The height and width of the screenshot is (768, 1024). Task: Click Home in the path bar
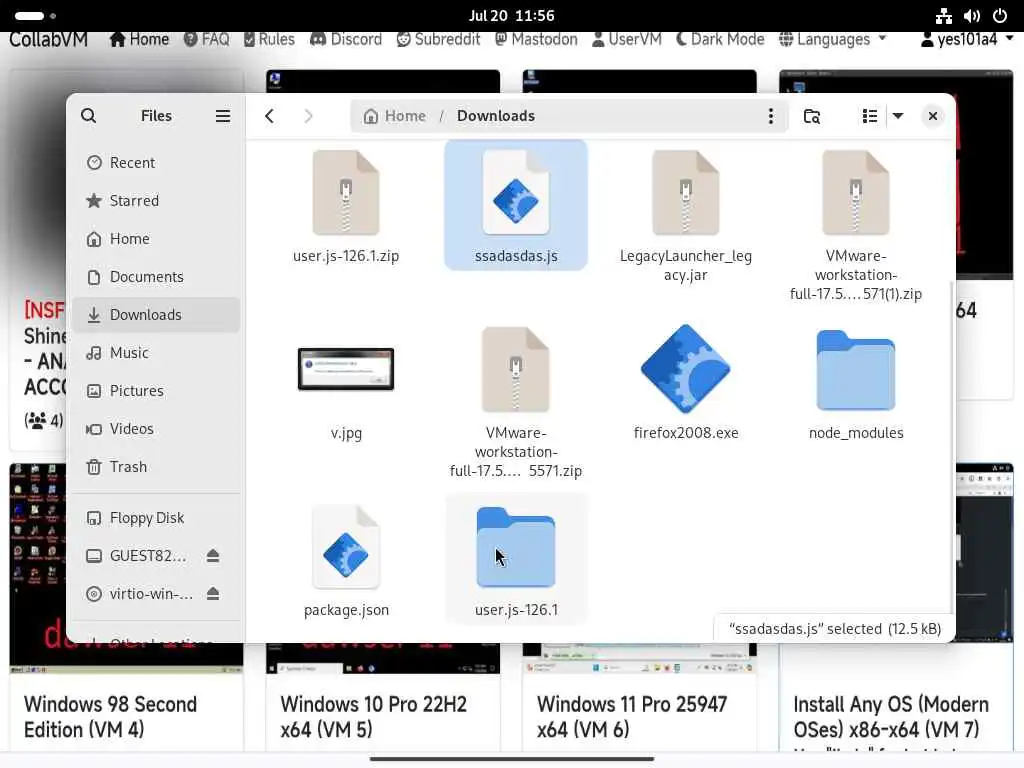point(395,116)
